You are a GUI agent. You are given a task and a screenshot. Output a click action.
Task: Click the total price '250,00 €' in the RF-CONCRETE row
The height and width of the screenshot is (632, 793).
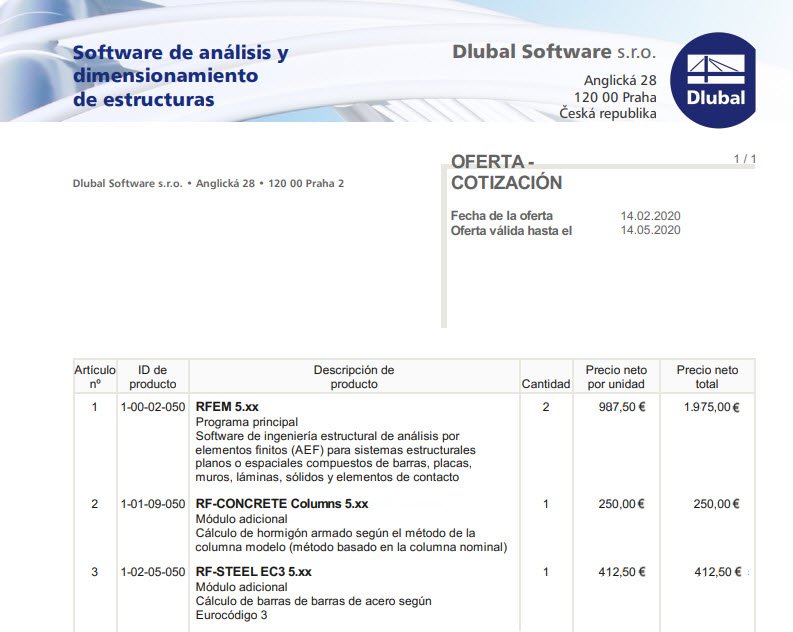coord(716,504)
